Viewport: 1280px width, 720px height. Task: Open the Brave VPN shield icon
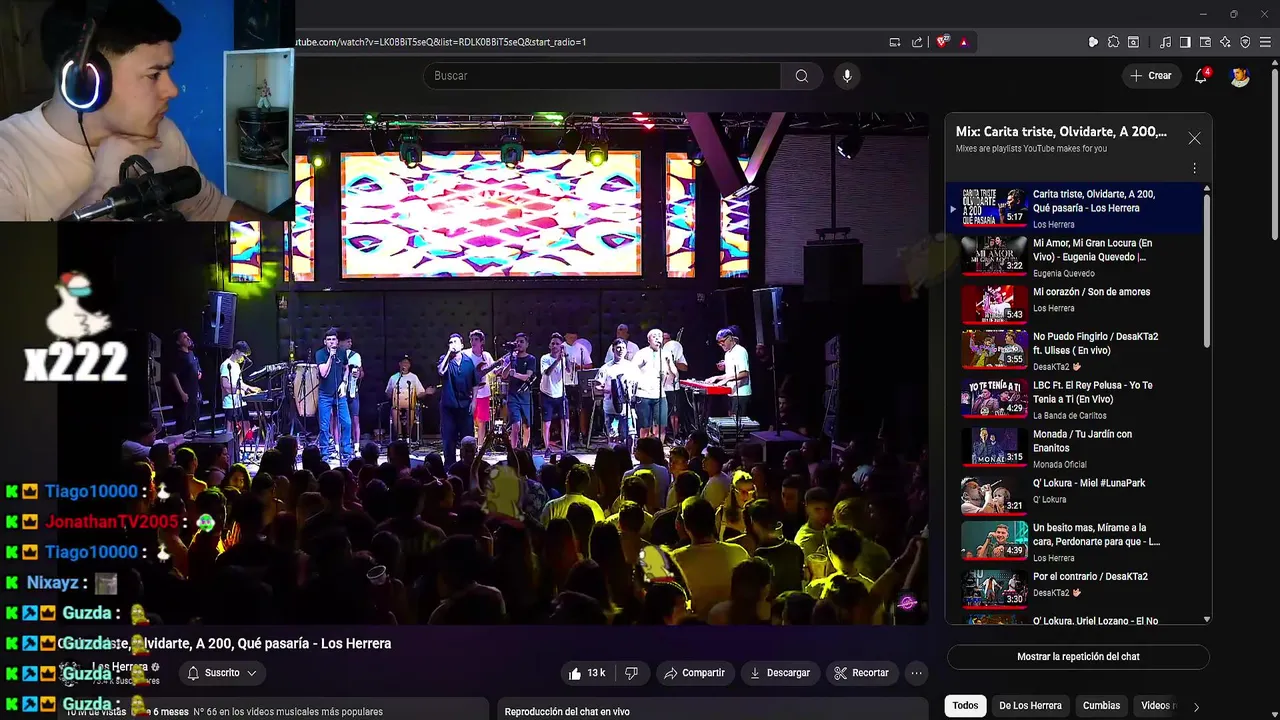pyautogui.click(x=1245, y=42)
